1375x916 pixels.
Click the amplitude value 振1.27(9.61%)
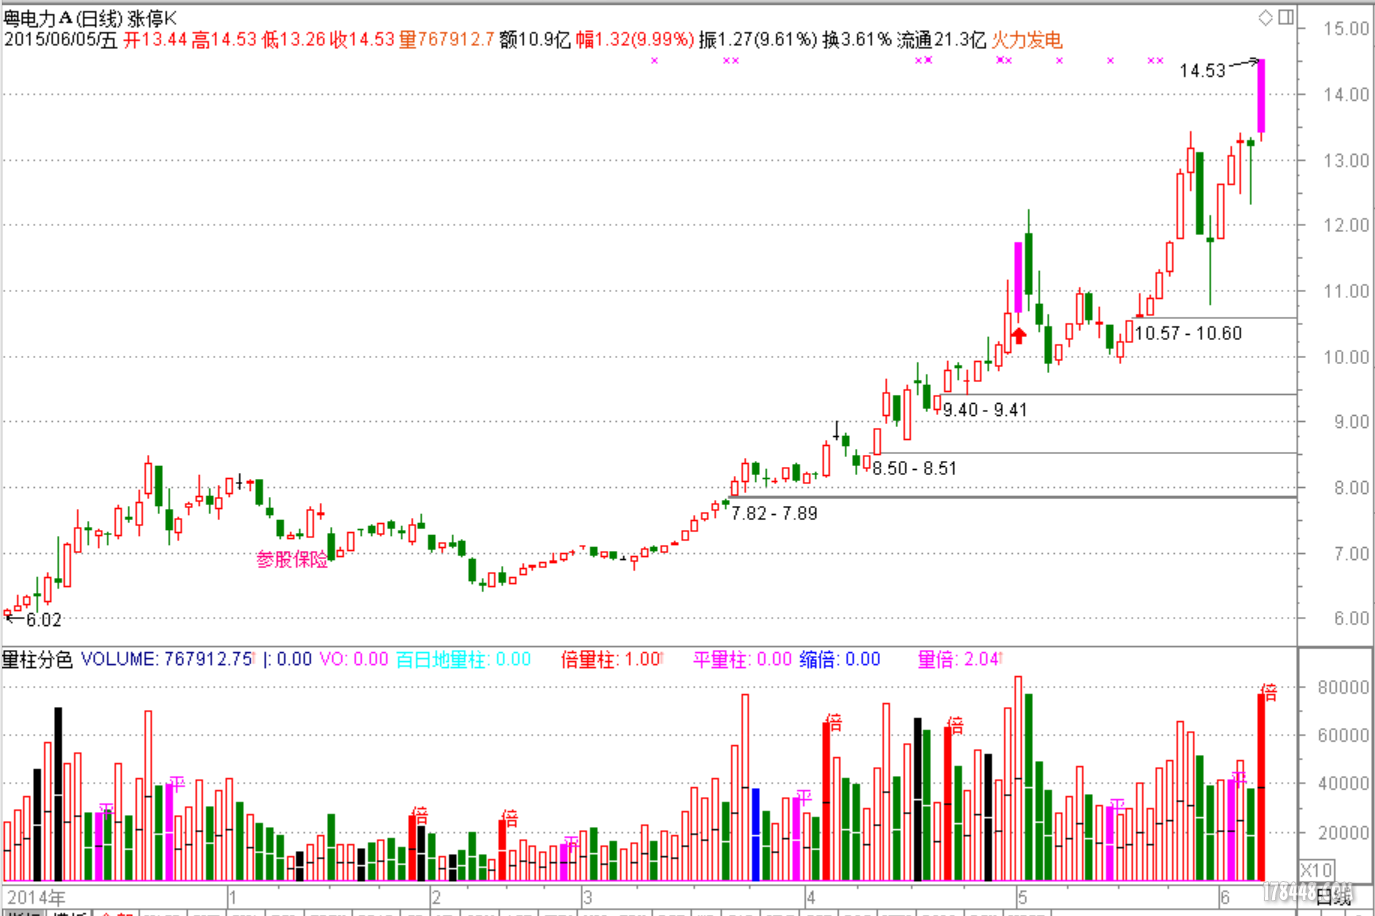(758, 40)
